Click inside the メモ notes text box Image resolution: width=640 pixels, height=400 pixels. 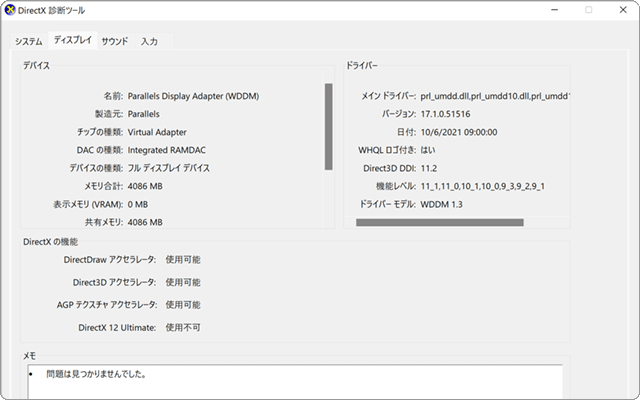pyautogui.click(x=295, y=382)
